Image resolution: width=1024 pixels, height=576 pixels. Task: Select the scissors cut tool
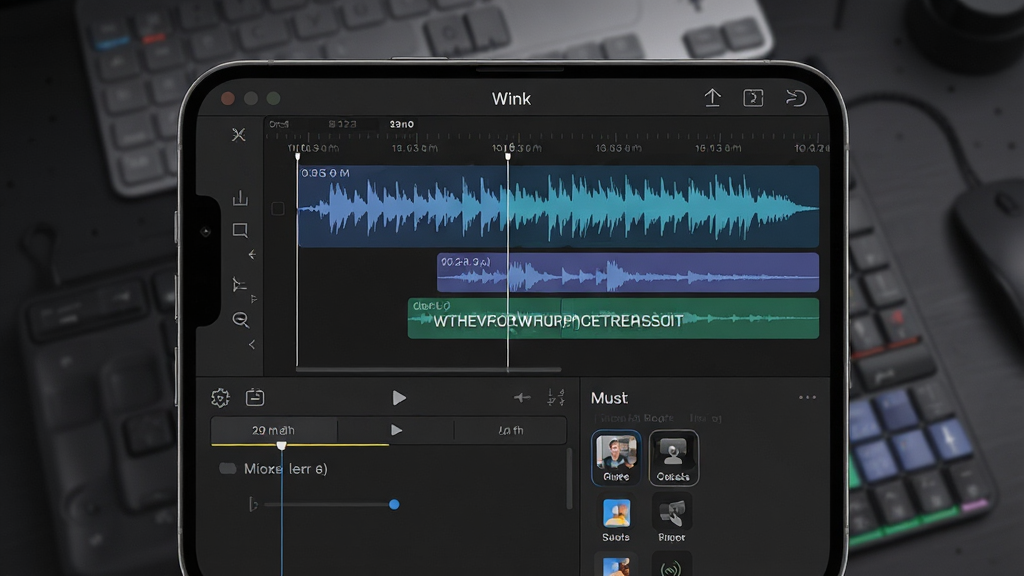pos(238,135)
